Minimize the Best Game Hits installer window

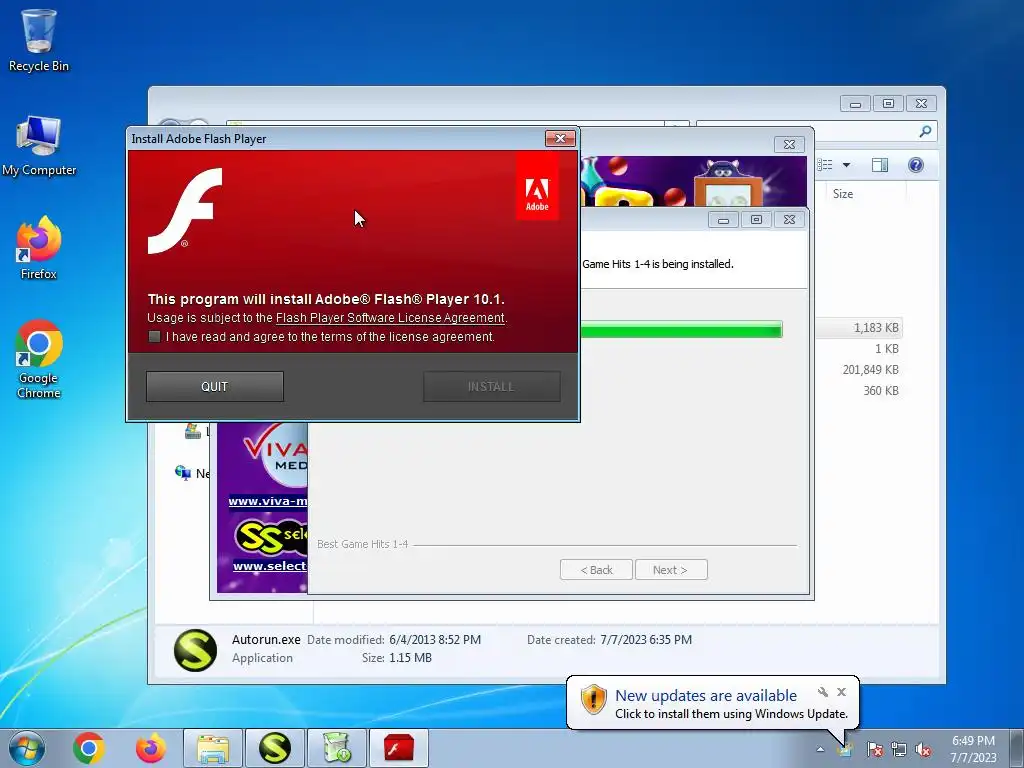(724, 220)
